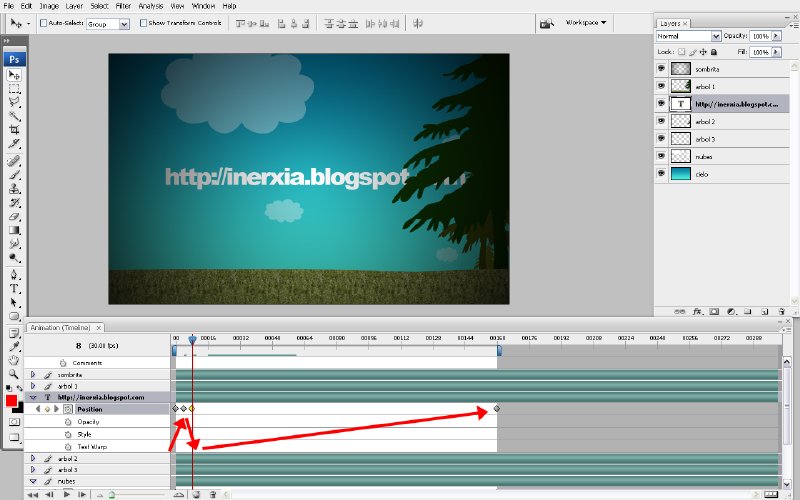Select the Hand tool
800x500 pixels.
click(x=14, y=360)
